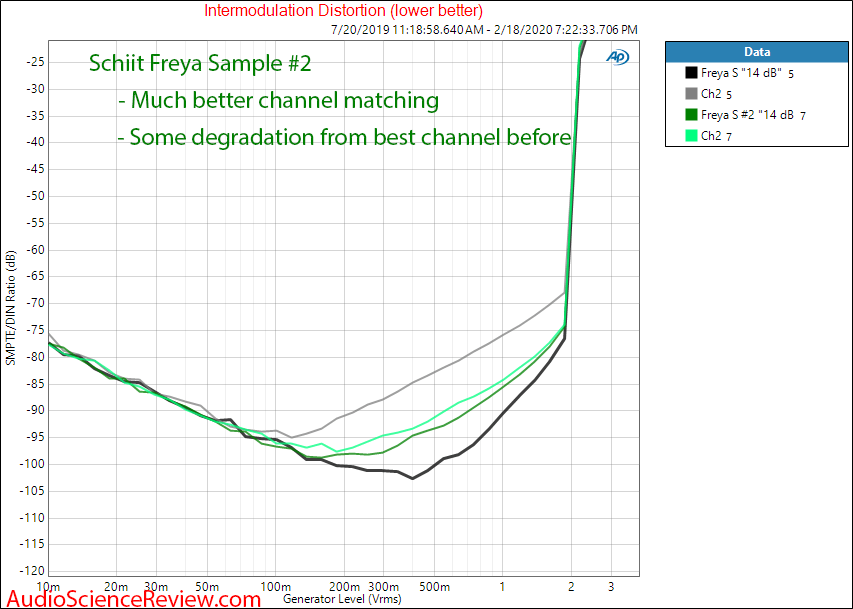Click the AP logo in the chart corner
The image size is (853, 609).
pyautogui.click(x=617, y=57)
